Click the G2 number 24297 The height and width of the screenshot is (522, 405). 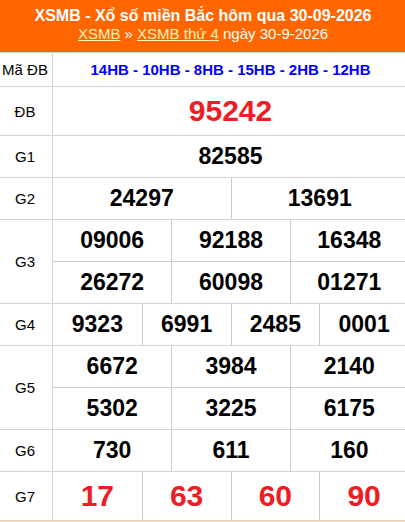(142, 198)
